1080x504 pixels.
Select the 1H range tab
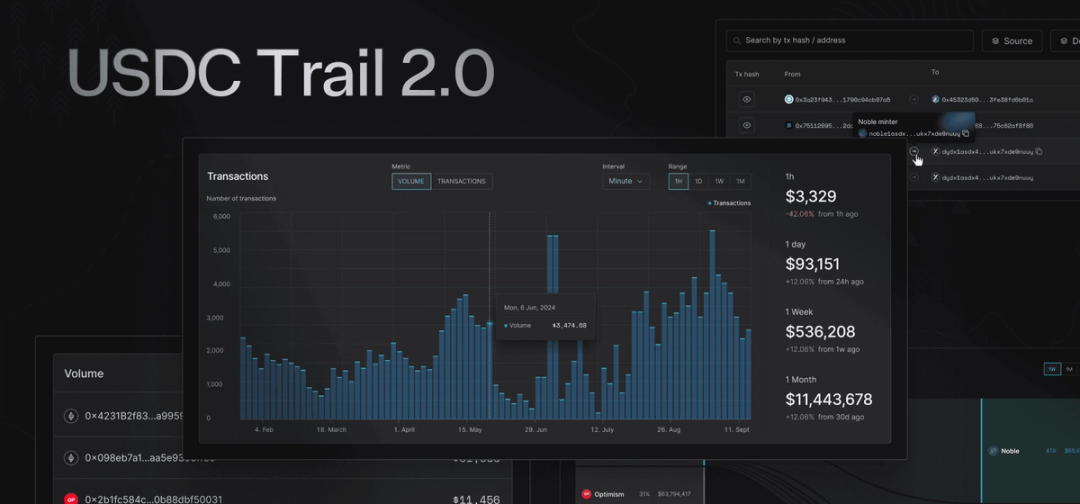(x=678, y=181)
